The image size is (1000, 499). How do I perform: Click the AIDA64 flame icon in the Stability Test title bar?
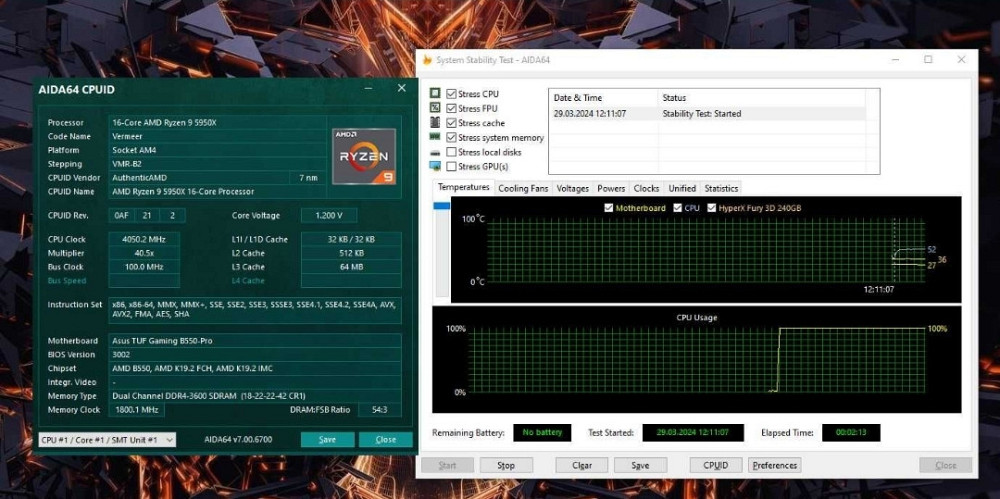427,60
